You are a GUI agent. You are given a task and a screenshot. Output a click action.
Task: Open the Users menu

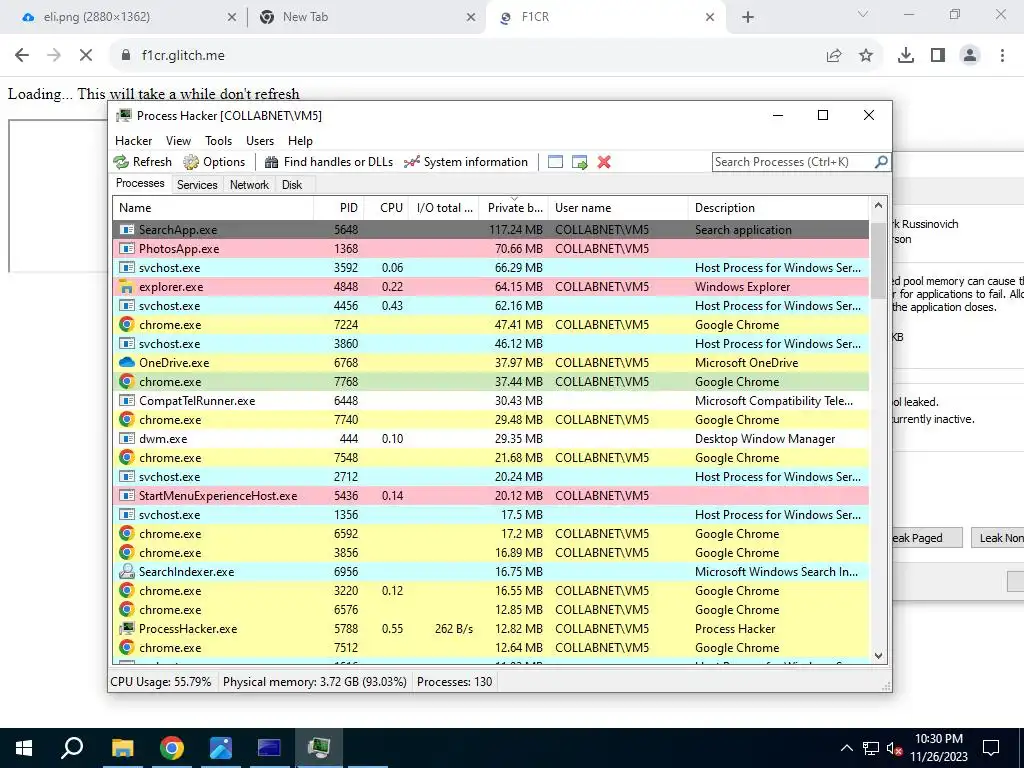[x=260, y=140]
